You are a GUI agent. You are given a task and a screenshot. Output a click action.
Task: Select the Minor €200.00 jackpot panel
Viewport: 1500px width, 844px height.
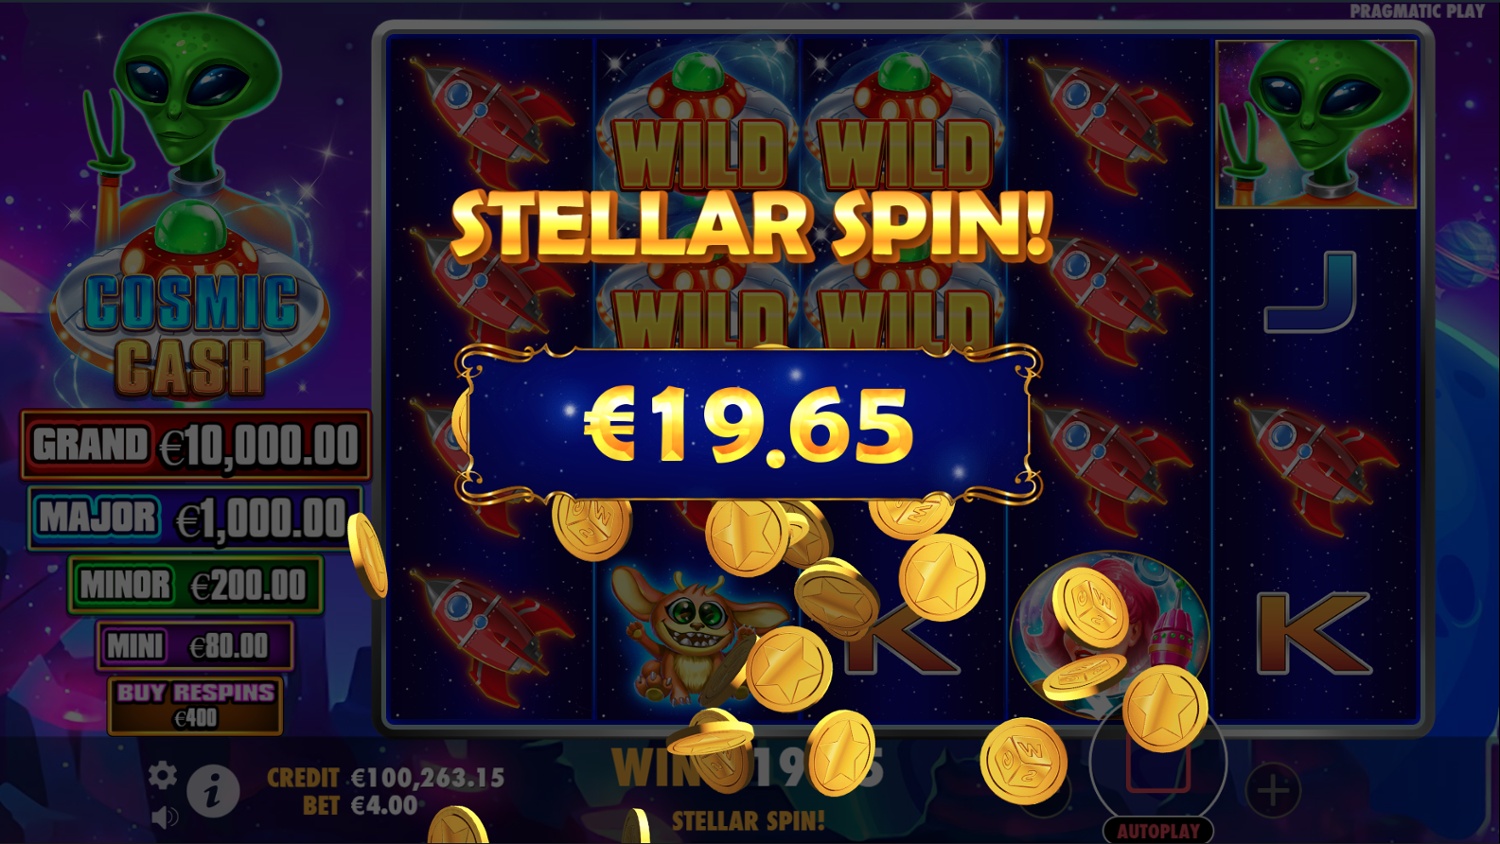(x=196, y=585)
